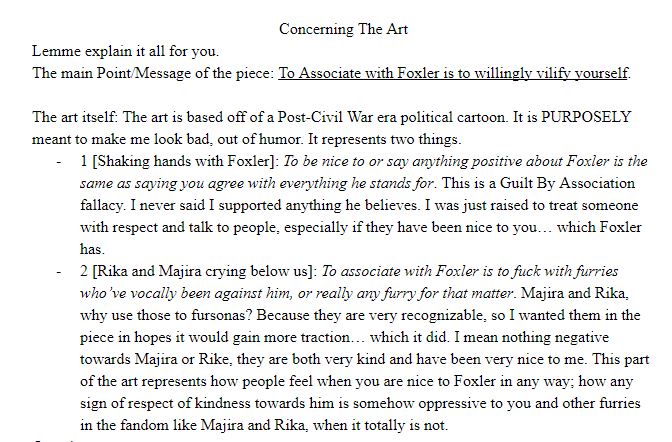Click the first bullet dash before '1 [Shaking hands'
672x442 pixels.
[x=59, y=162]
